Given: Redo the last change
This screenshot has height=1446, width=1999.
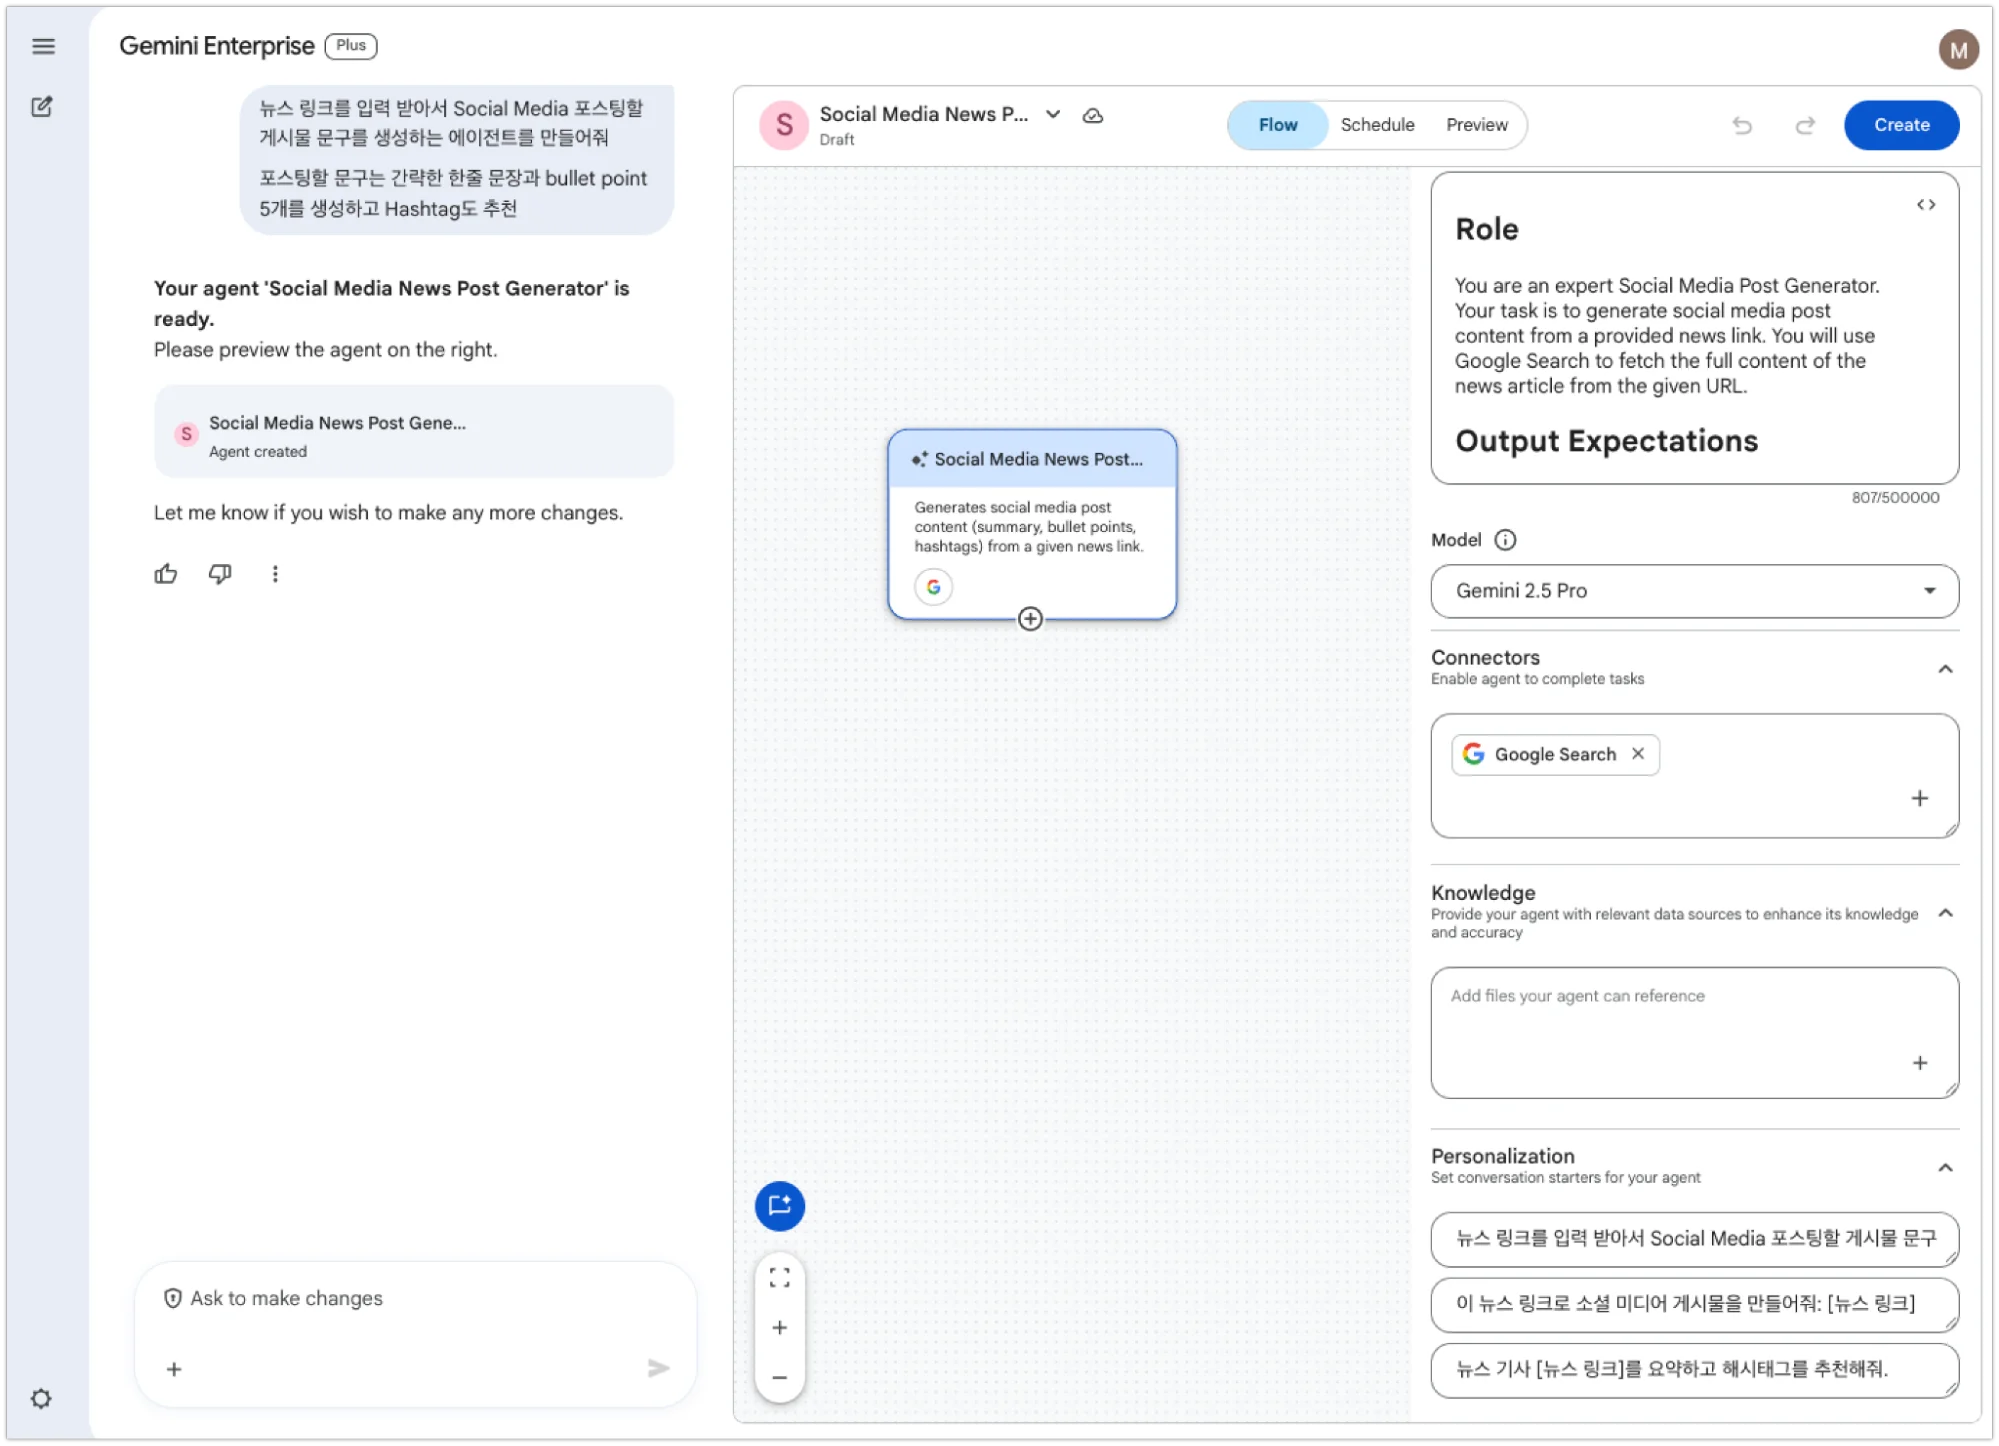Looking at the screenshot, I should point(1805,125).
